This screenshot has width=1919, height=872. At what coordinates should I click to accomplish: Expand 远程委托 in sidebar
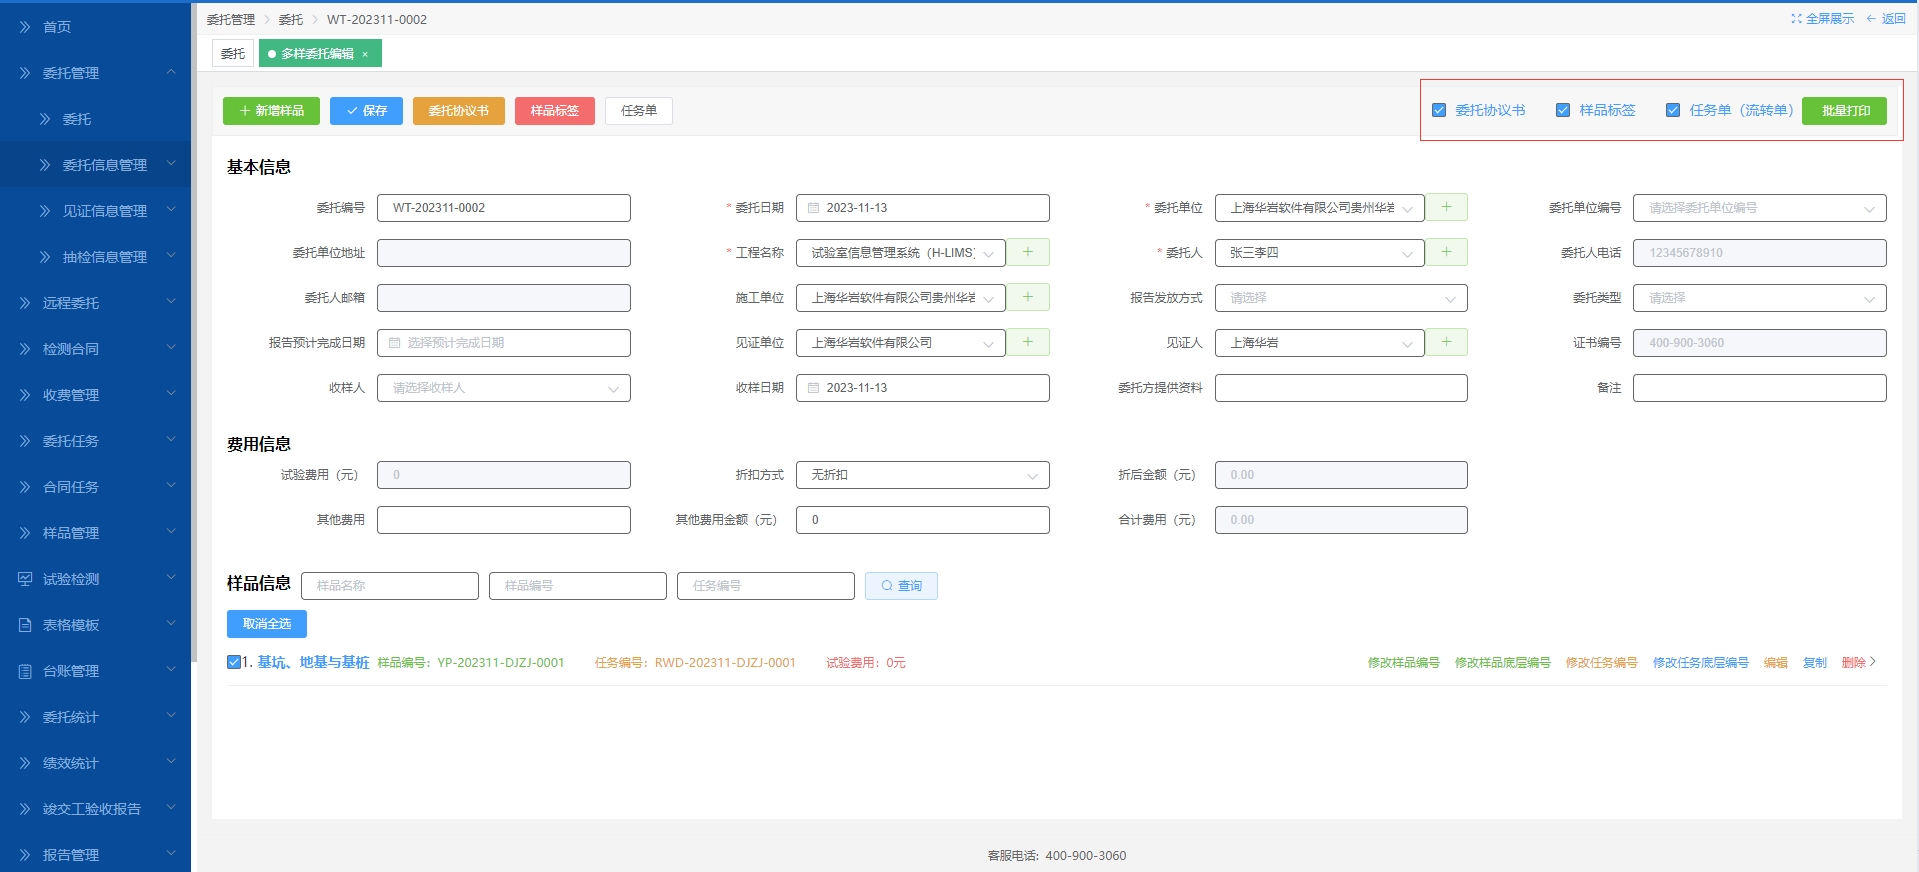coord(95,303)
